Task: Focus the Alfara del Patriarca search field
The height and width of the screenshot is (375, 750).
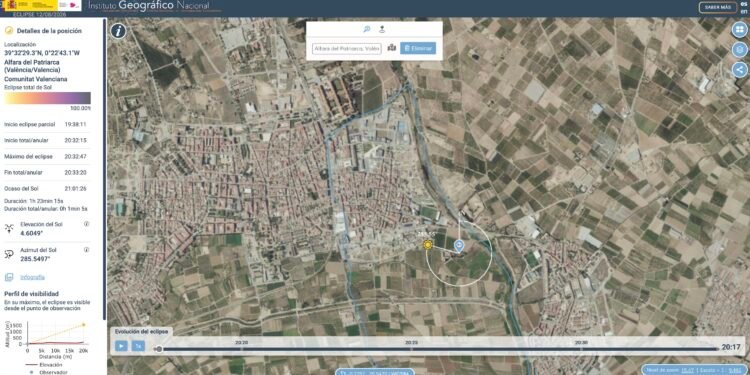Action: (x=347, y=48)
